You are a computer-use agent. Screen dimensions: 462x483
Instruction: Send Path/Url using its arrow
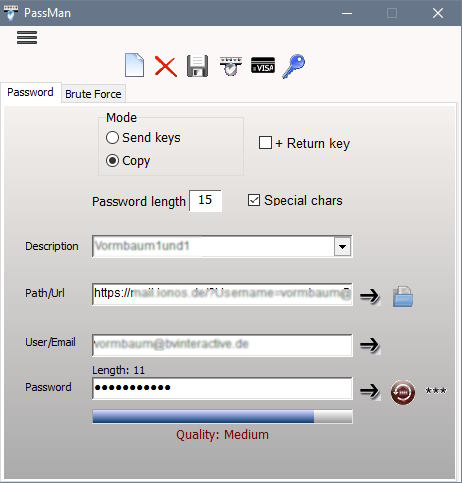pos(370,296)
